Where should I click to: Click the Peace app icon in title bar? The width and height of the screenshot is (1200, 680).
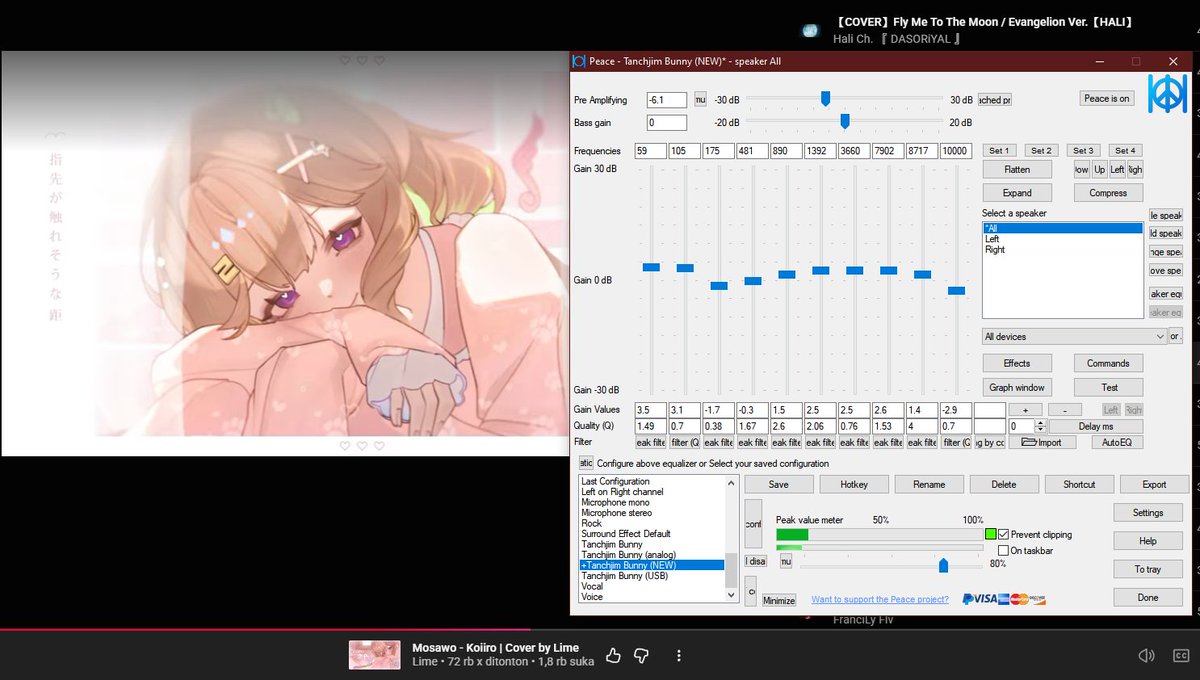[x=578, y=61]
